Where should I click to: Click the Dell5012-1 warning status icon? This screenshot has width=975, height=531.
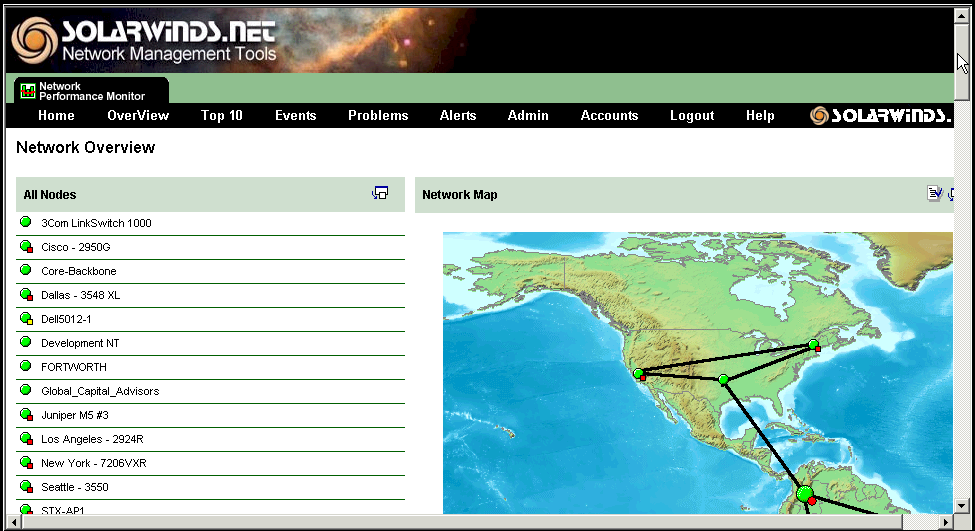26,319
